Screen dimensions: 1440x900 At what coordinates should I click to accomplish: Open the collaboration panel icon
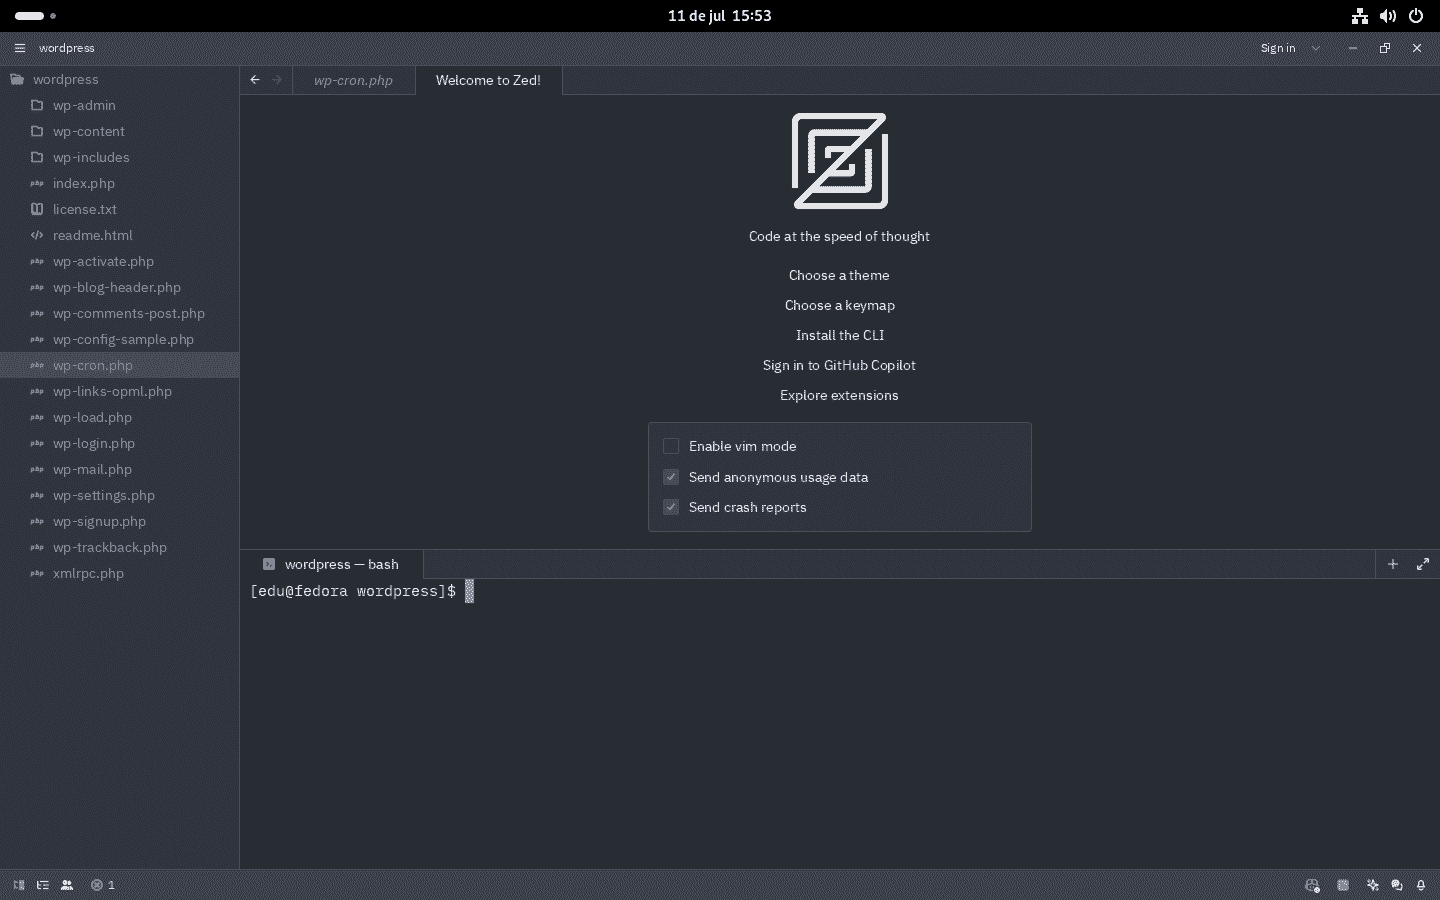pos(67,885)
